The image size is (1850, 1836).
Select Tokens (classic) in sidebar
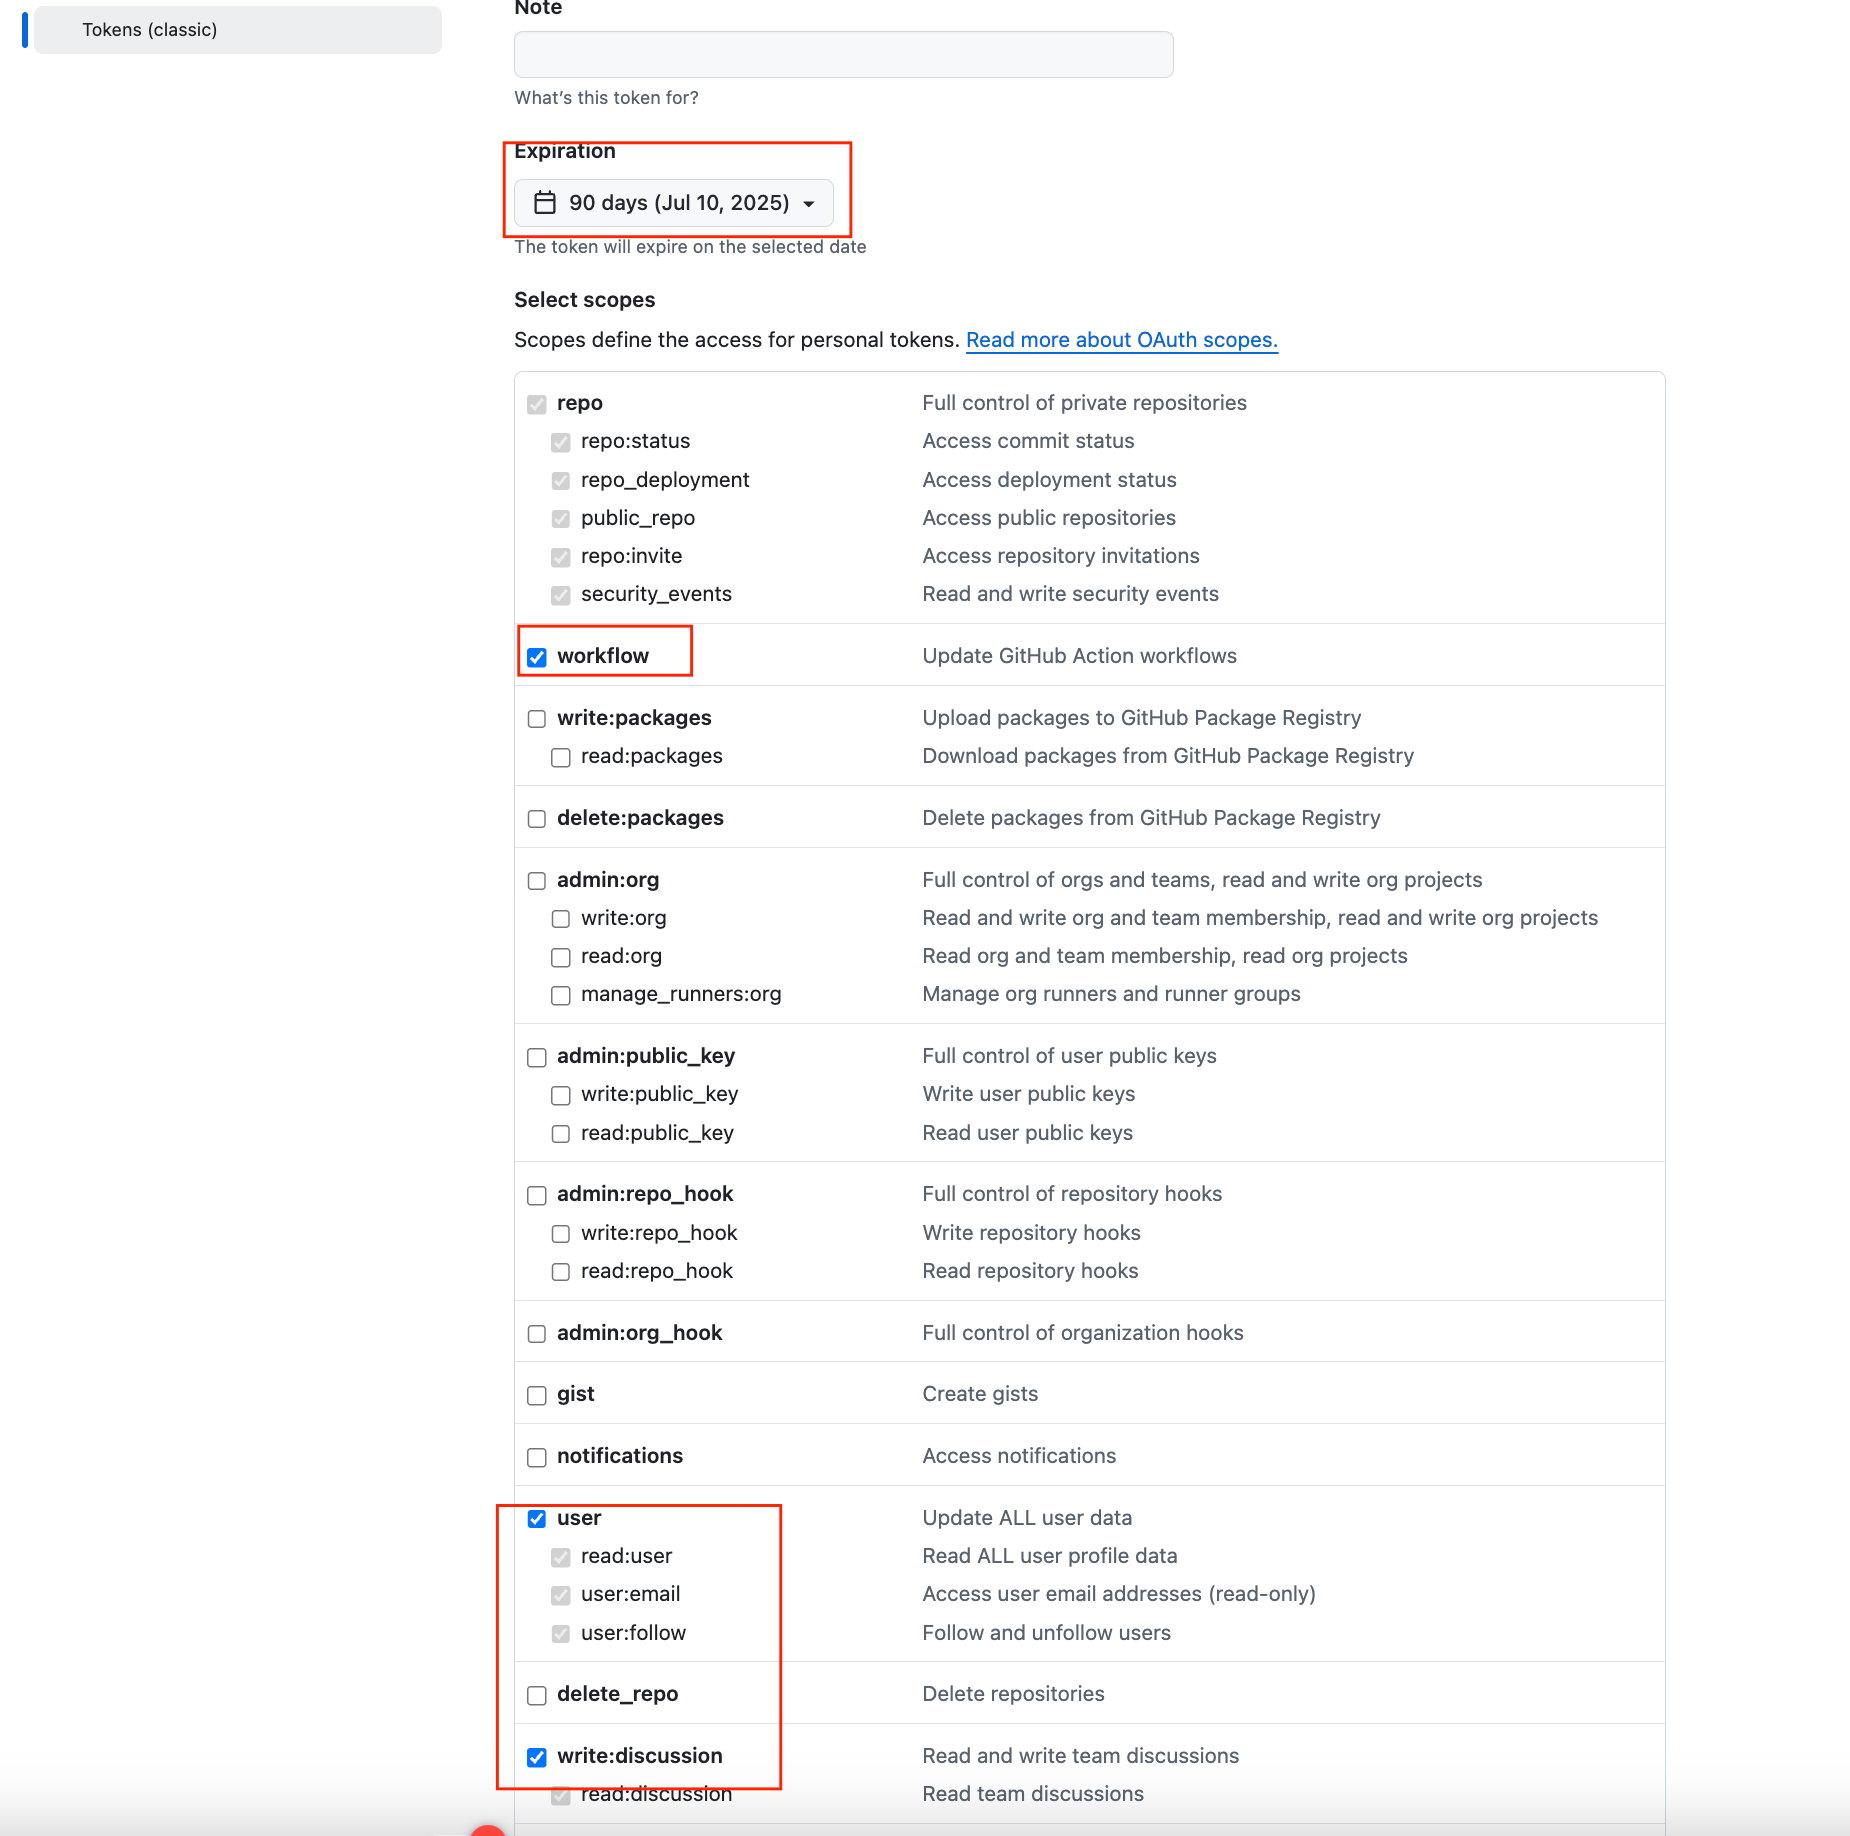(238, 30)
